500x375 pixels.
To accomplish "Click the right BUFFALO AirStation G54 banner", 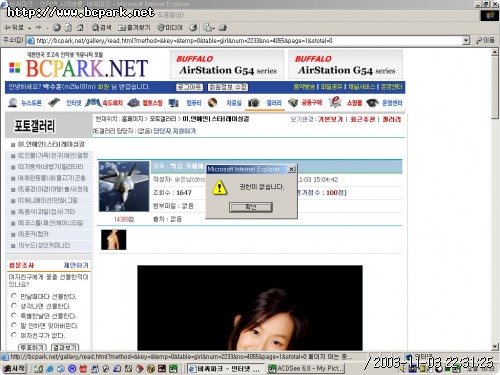I will point(345,65).
